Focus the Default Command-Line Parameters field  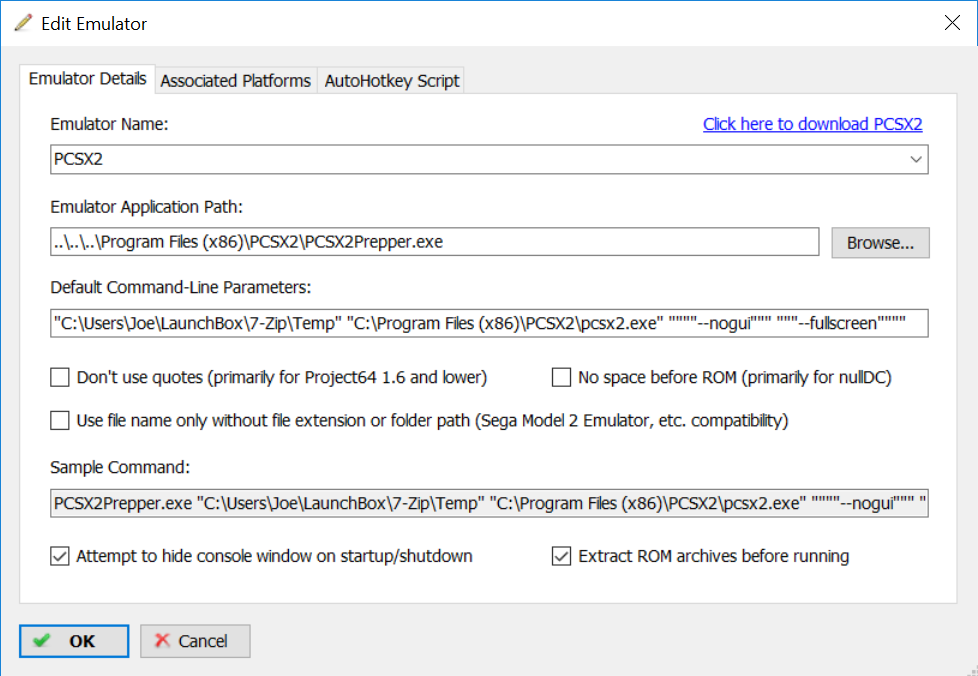489,323
